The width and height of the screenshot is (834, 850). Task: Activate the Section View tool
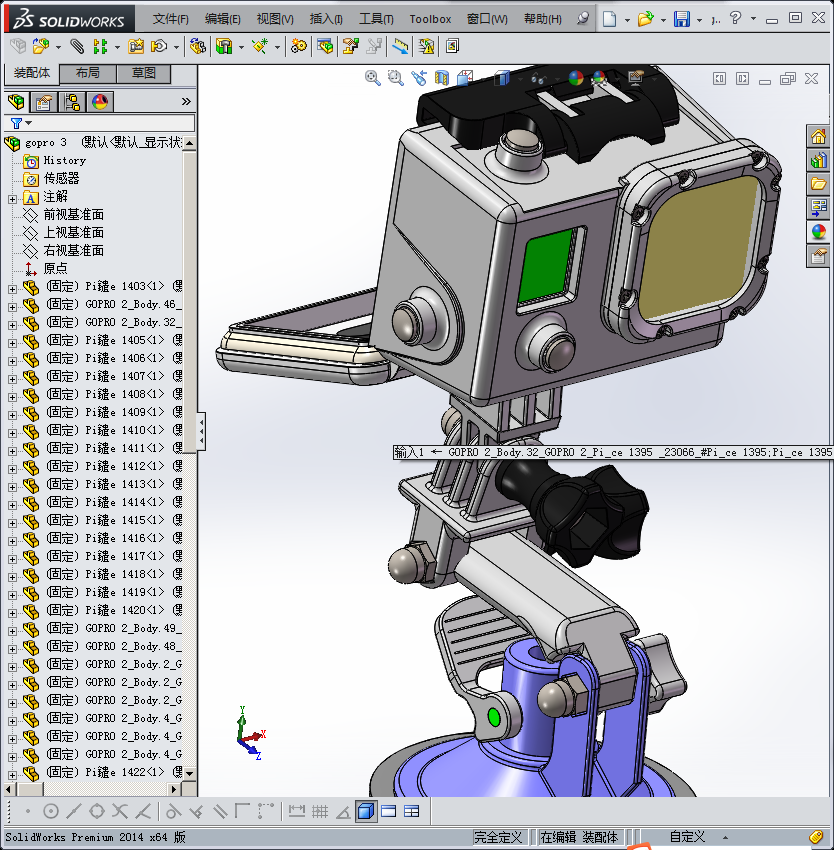pyautogui.click(x=443, y=77)
